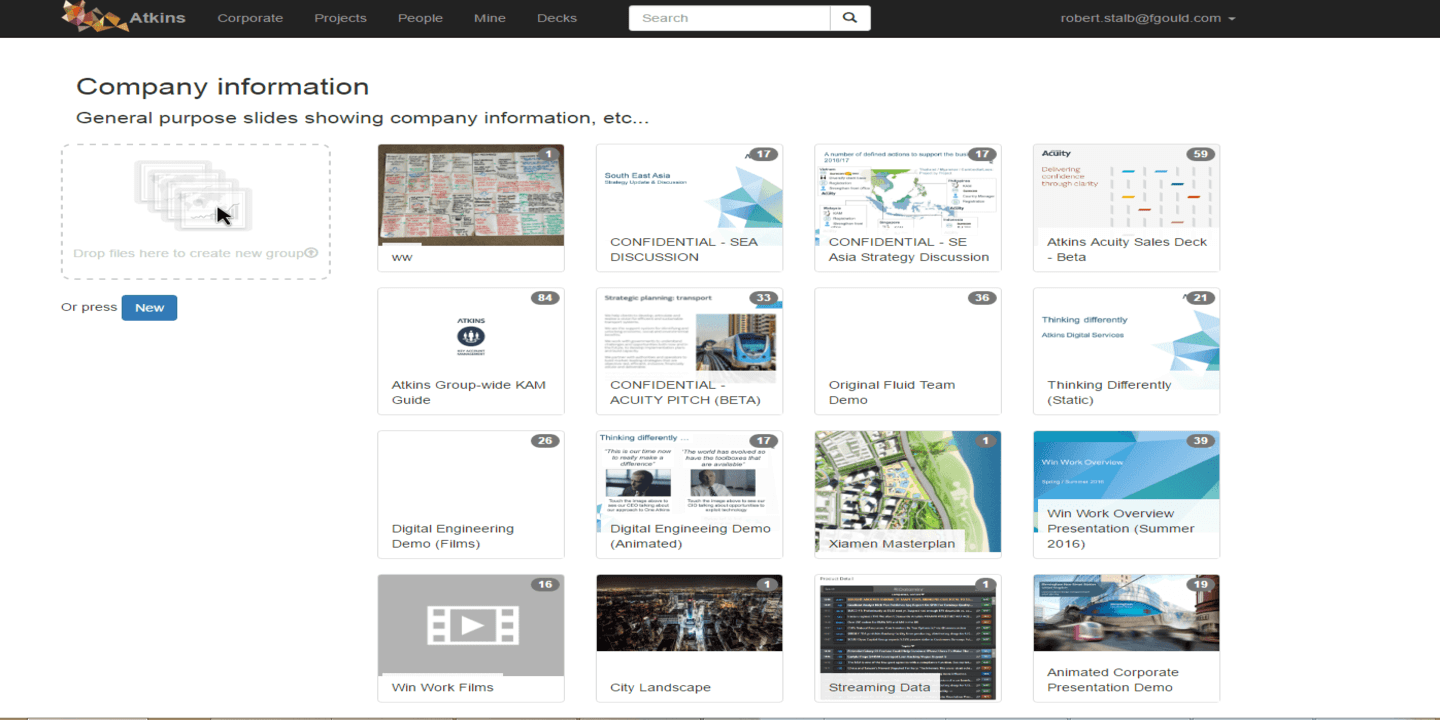The width and height of the screenshot is (1440, 720).
Task: Click the Atkins logo in the navbar
Action: pos(124,17)
